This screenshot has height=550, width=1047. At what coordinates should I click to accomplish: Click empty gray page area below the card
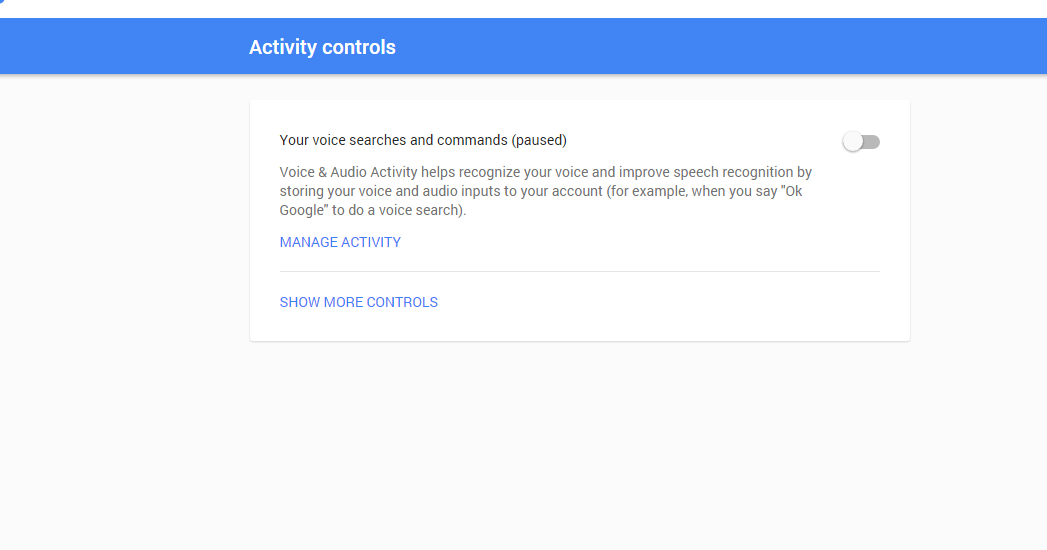point(580,450)
